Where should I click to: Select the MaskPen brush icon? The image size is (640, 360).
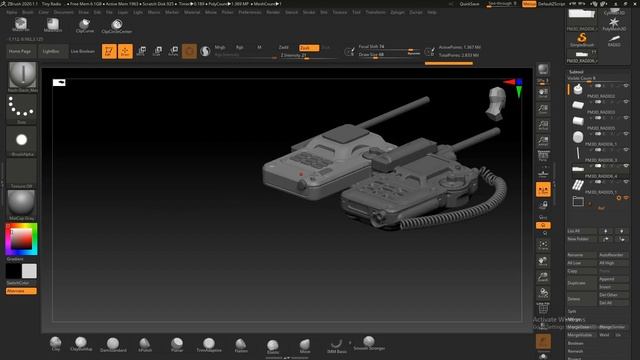pos(20,24)
